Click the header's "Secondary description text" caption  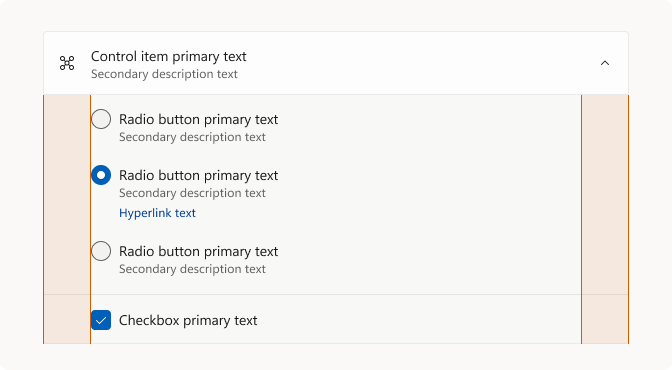tap(164, 74)
